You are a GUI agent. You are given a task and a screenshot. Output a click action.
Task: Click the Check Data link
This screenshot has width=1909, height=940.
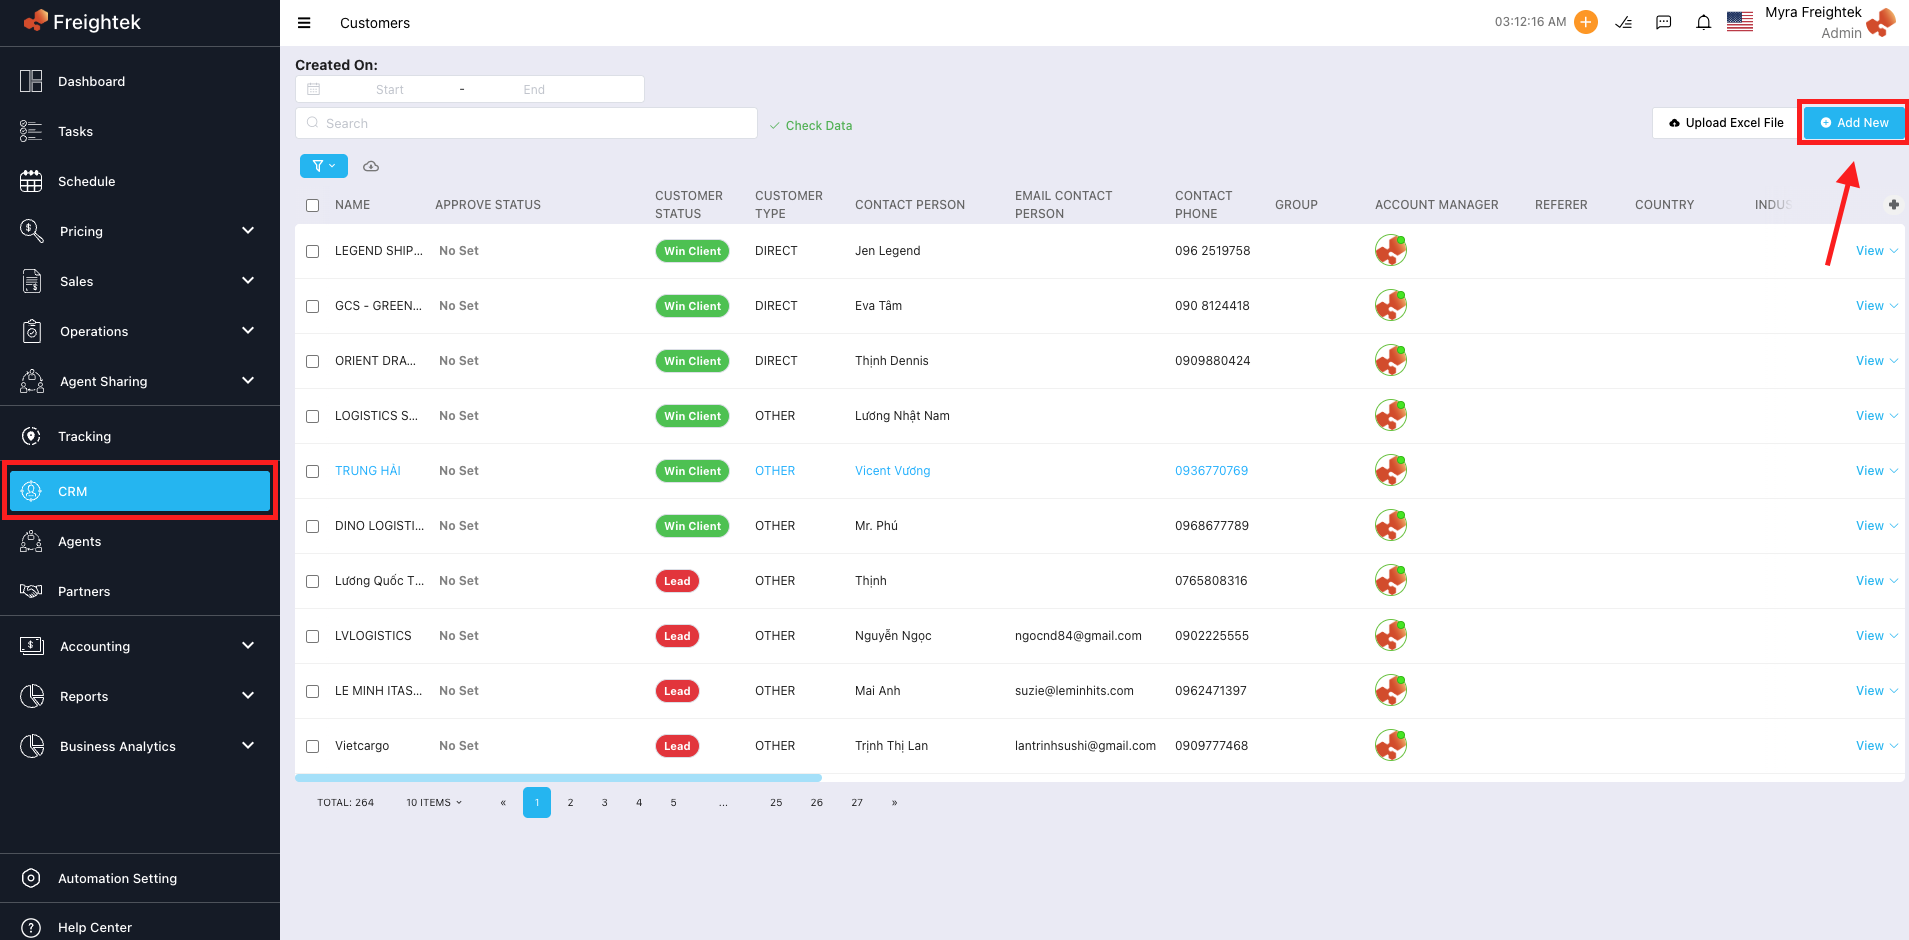pos(811,126)
